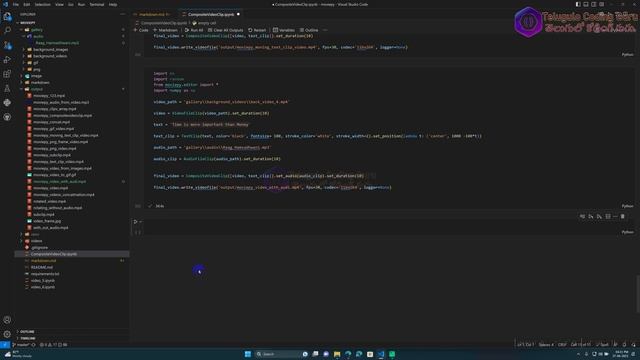
Task: Open the Help menu
Action: coord(113,4)
